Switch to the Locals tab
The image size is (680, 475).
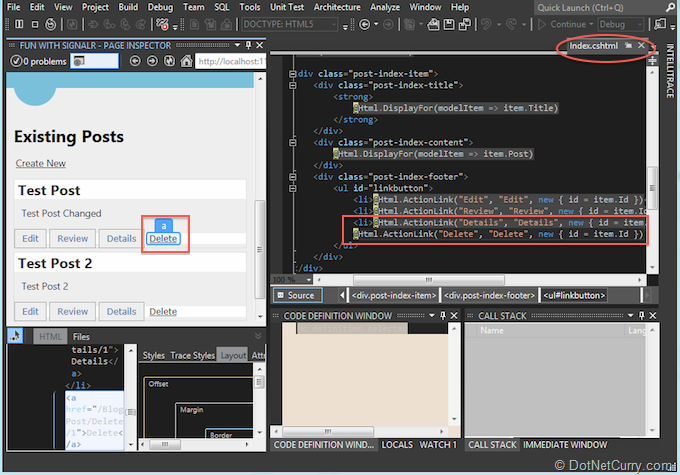(397, 445)
